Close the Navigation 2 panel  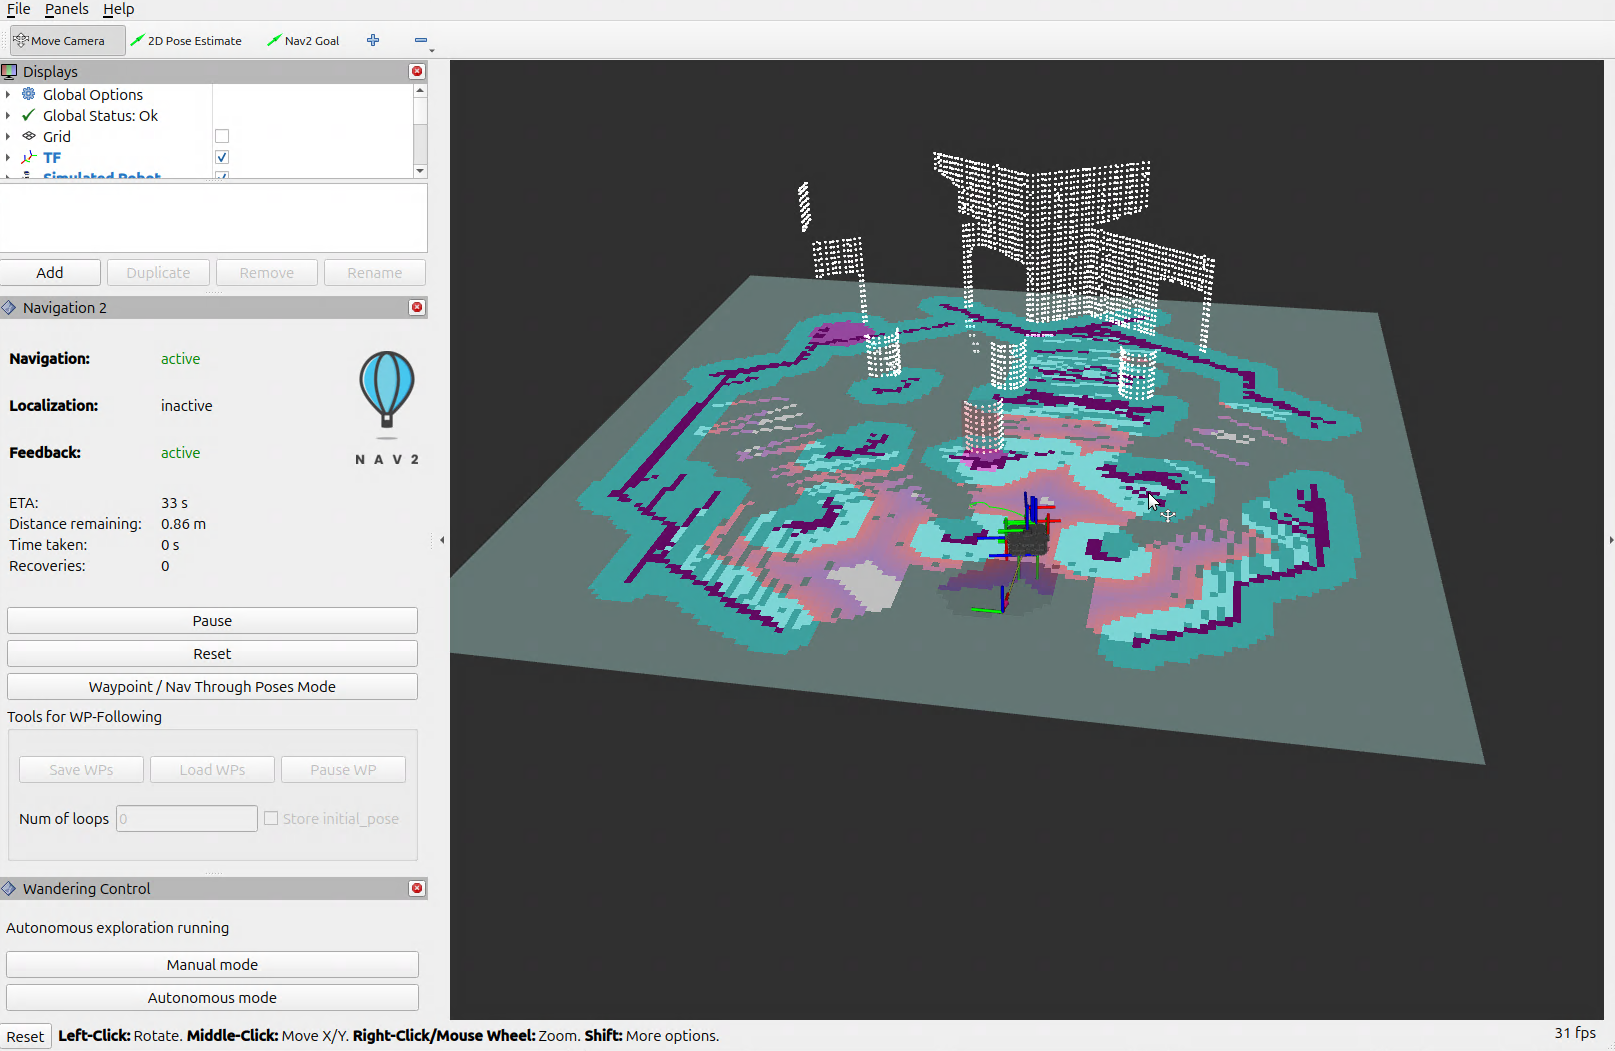click(417, 307)
